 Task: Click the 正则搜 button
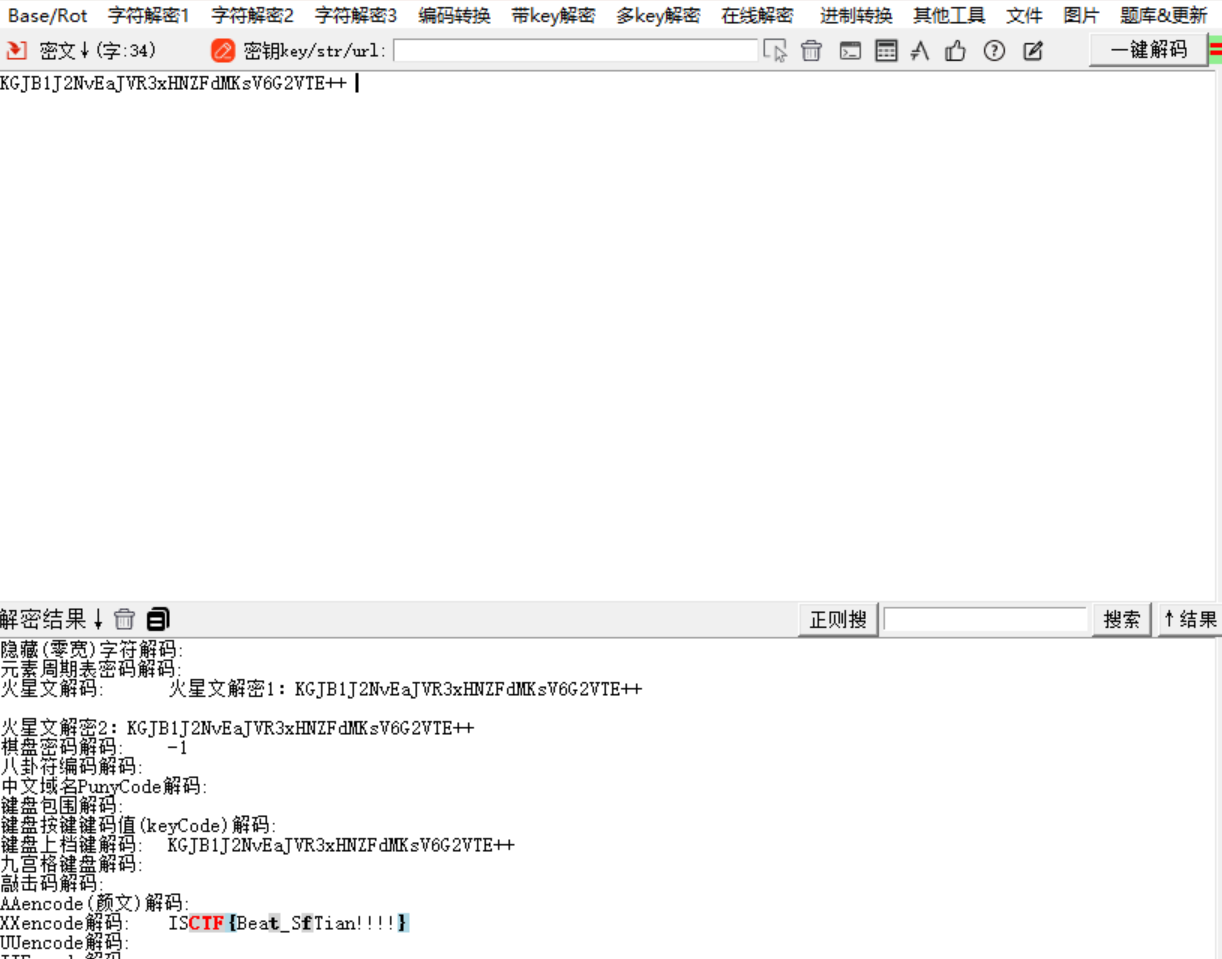coord(838,620)
